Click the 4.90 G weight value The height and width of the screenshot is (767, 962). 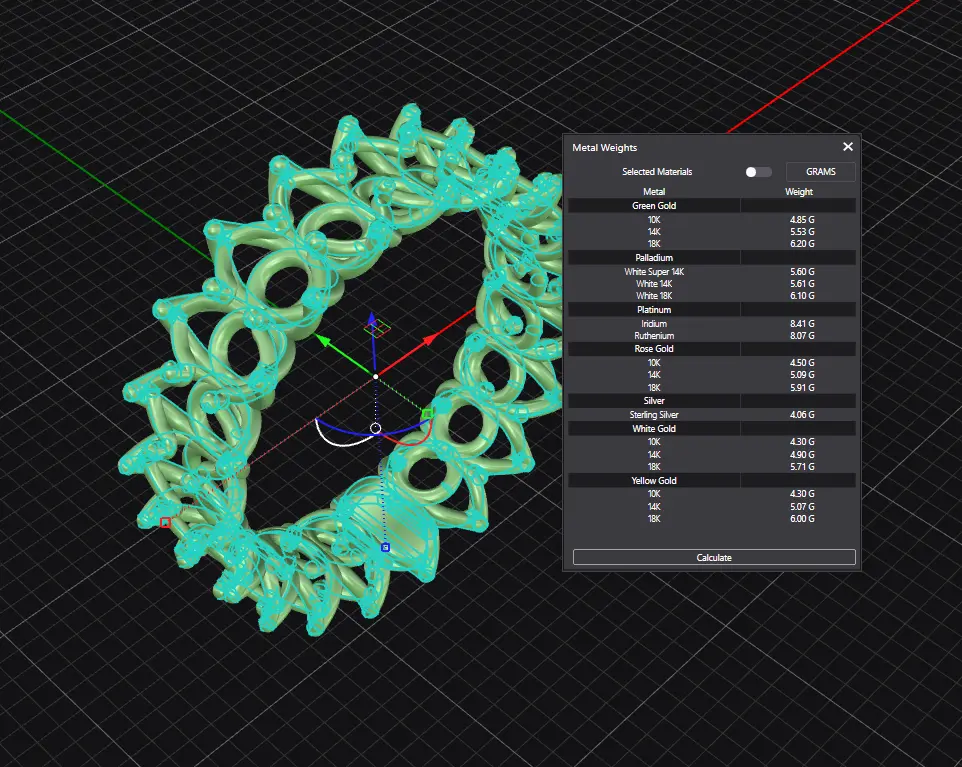pyautogui.click(x=802, y=455)
